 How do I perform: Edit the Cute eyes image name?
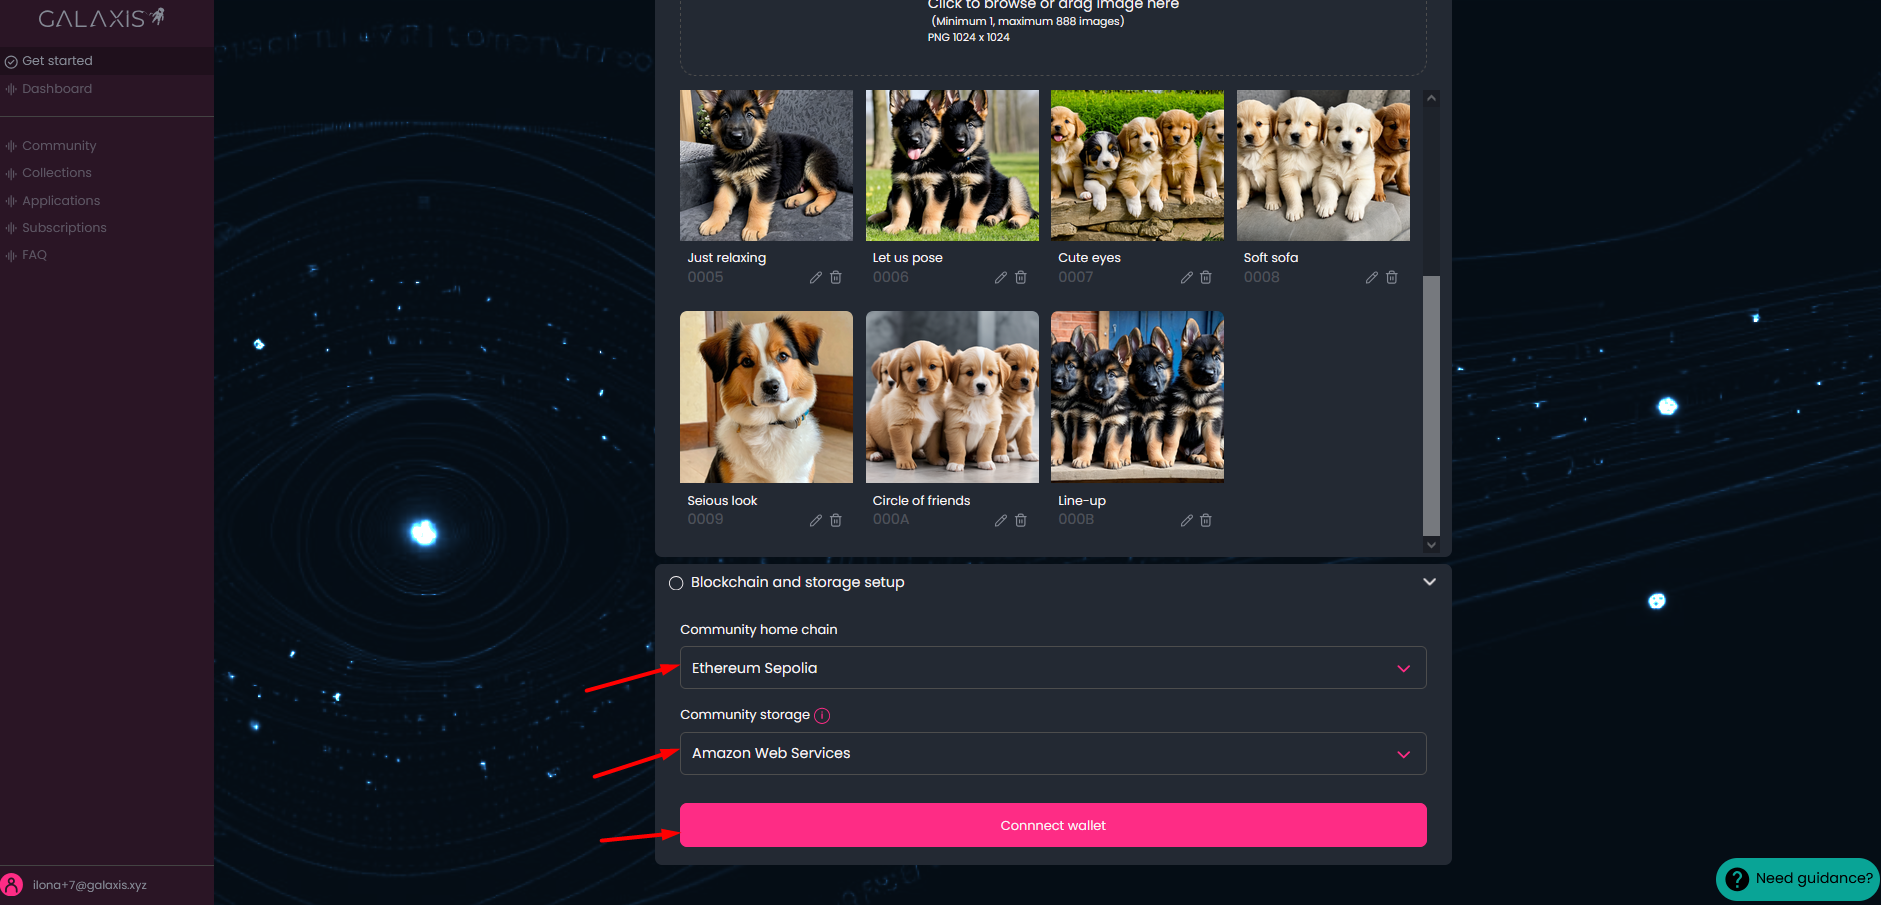1186,278
